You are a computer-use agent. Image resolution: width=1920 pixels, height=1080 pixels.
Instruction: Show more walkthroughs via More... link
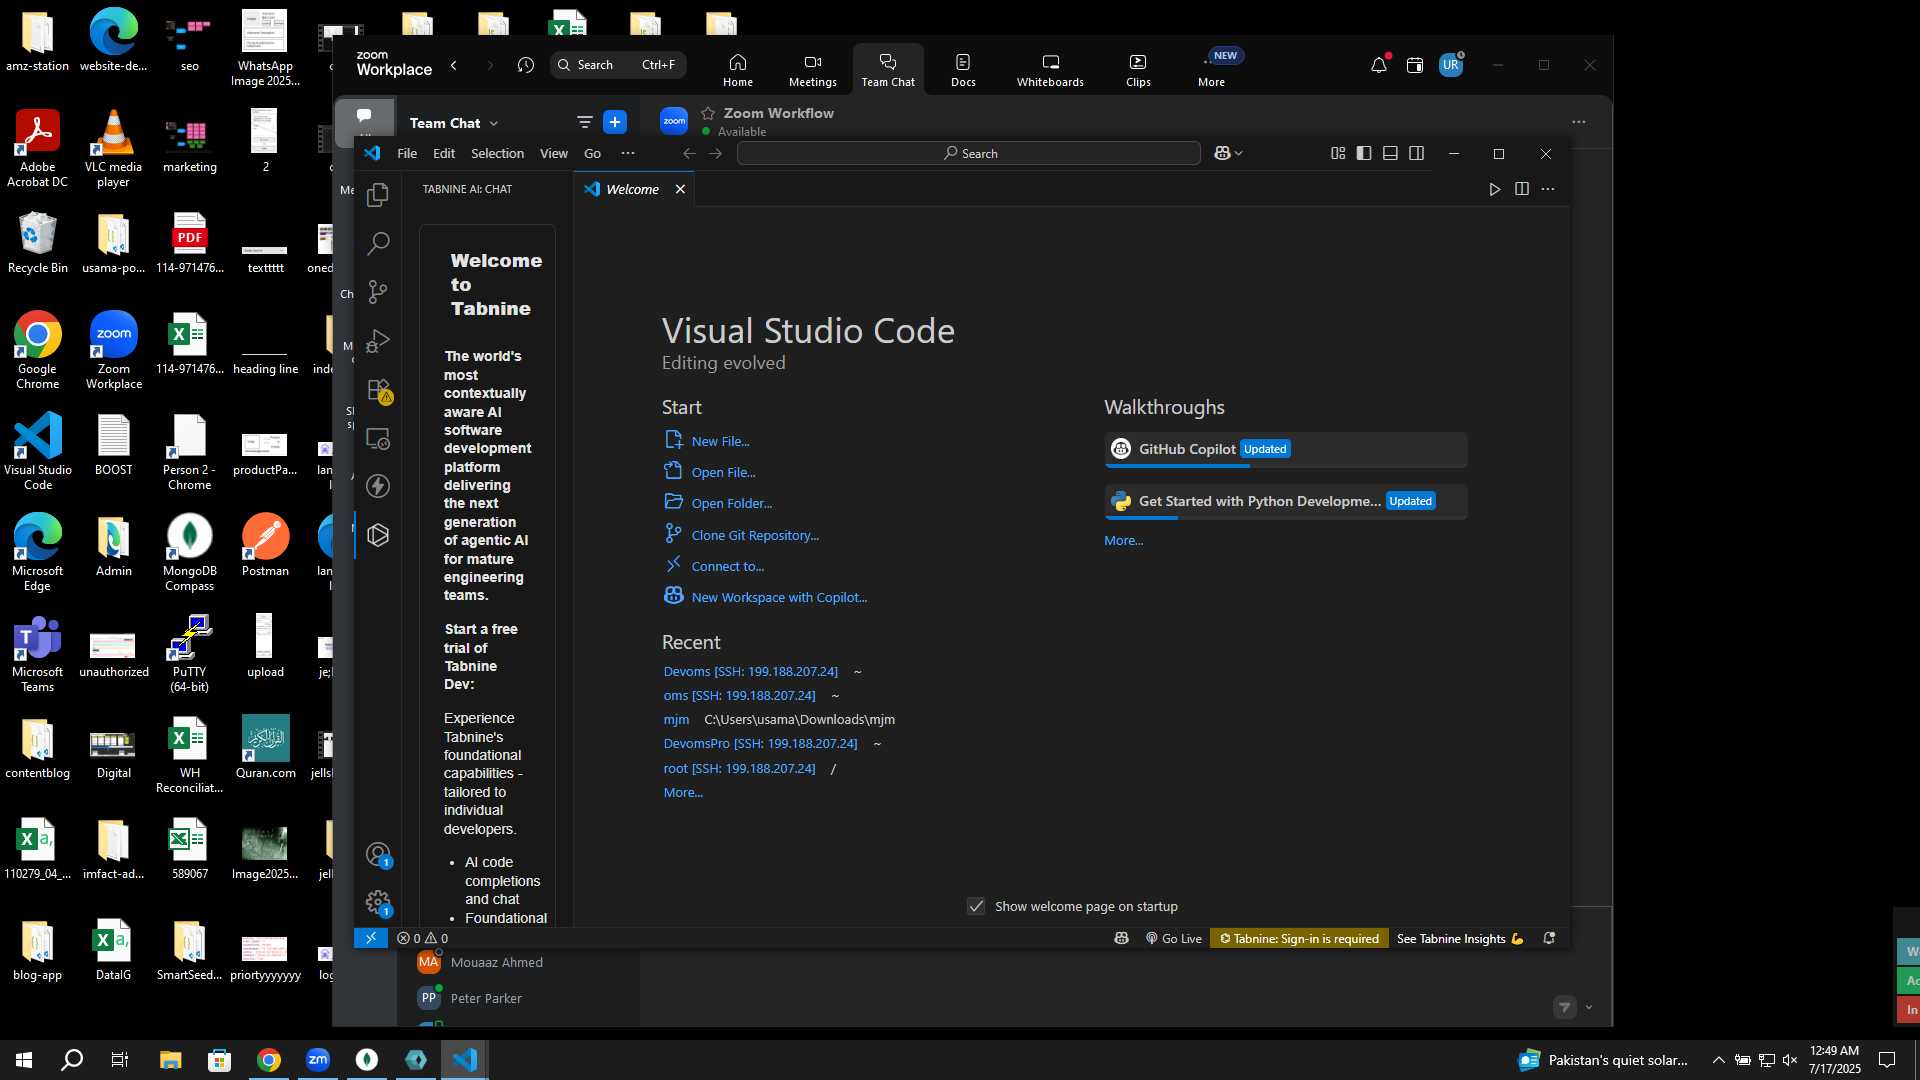coord(1123,540)
